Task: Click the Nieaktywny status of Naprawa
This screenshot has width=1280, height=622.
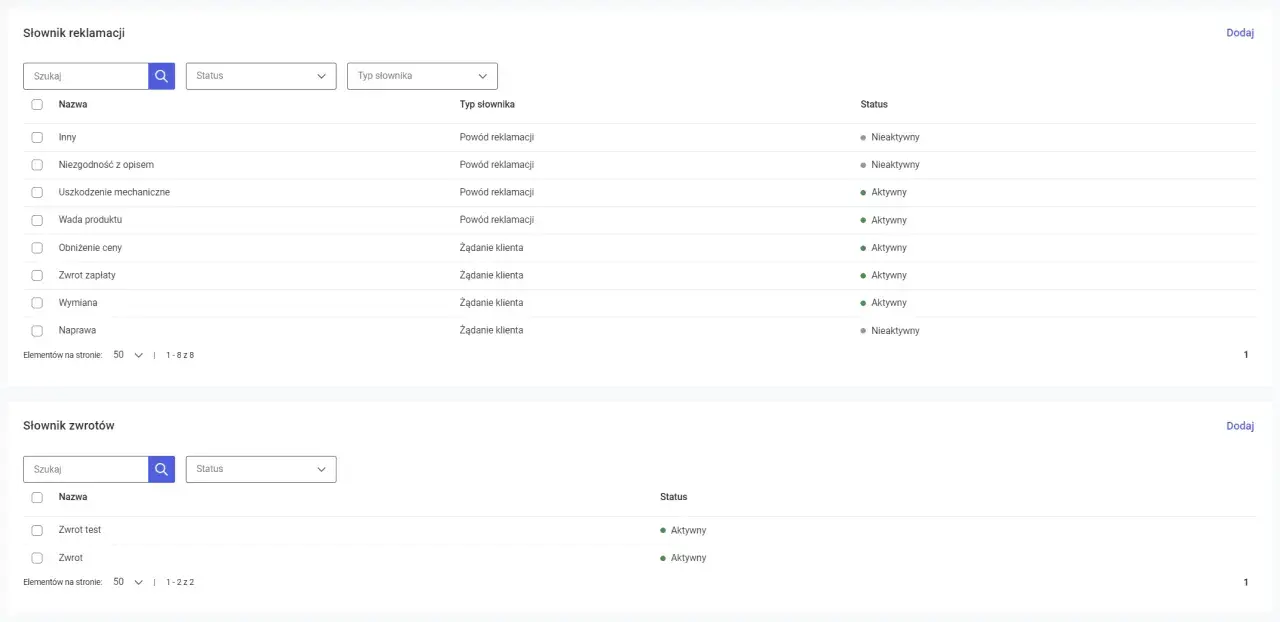Action: (890, 330)
